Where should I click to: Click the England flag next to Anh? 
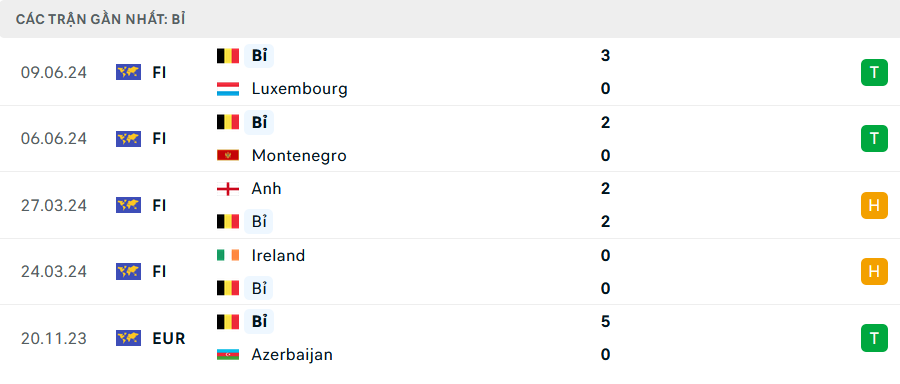228,189
